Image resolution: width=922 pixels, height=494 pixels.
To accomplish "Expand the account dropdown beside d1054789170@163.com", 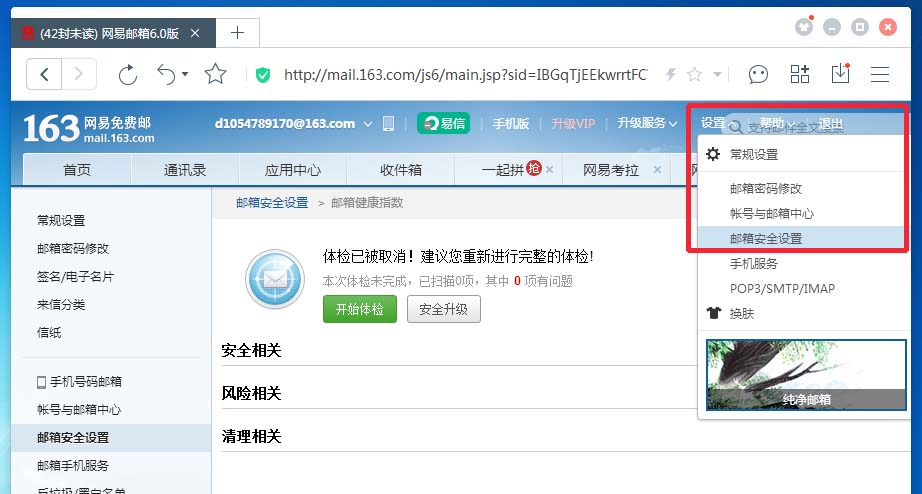I will coord(368,124).
